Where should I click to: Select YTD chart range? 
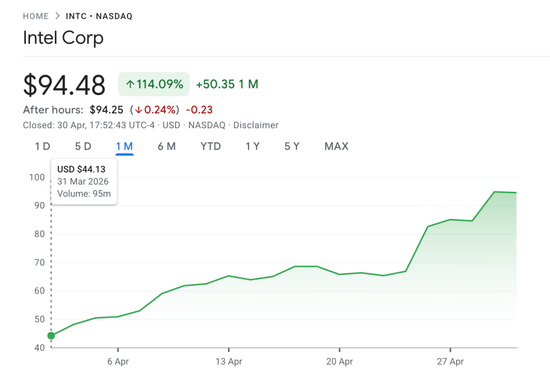[210, 146]
